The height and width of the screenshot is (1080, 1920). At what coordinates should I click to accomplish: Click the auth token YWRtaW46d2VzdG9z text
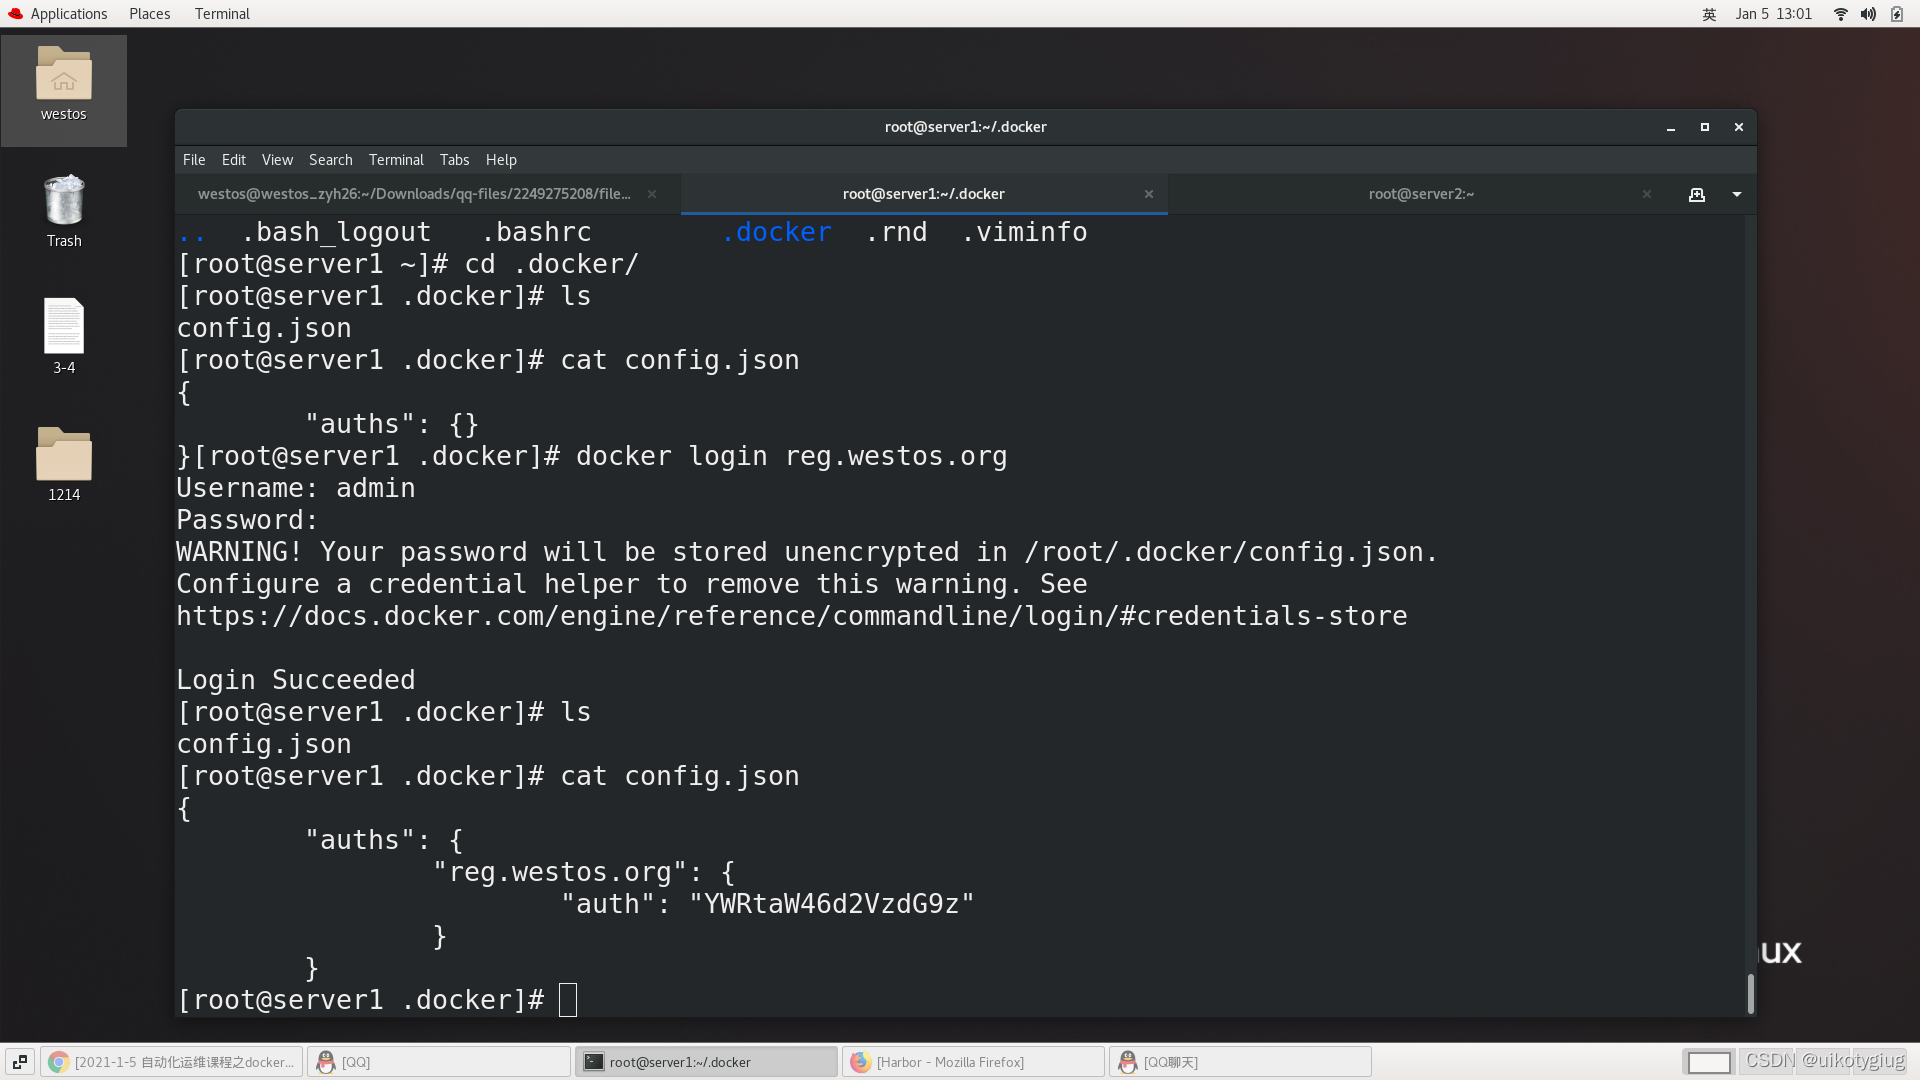coord(832,904)
